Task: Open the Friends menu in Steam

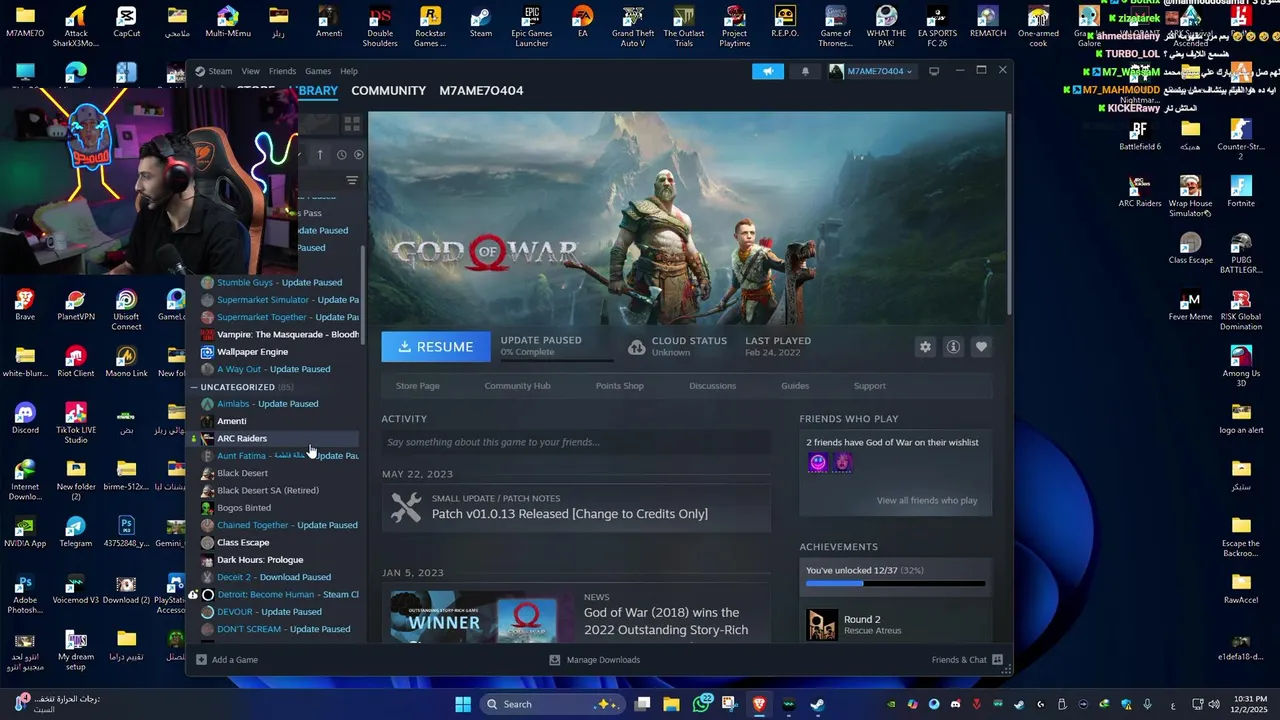Action: tap(282, 71)
